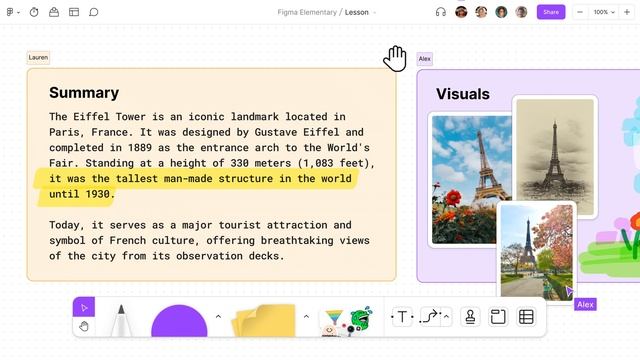
Task: Open the templates layout icon
Action: coord(74,12)
